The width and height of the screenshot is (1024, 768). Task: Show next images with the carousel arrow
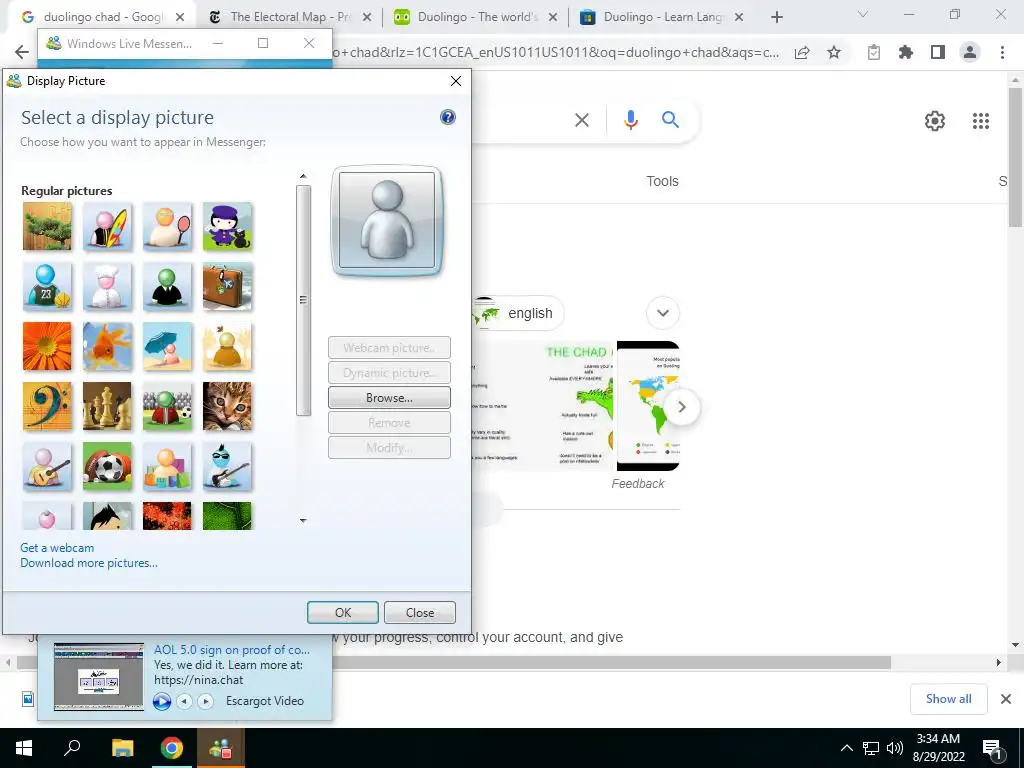pos(682,407)
